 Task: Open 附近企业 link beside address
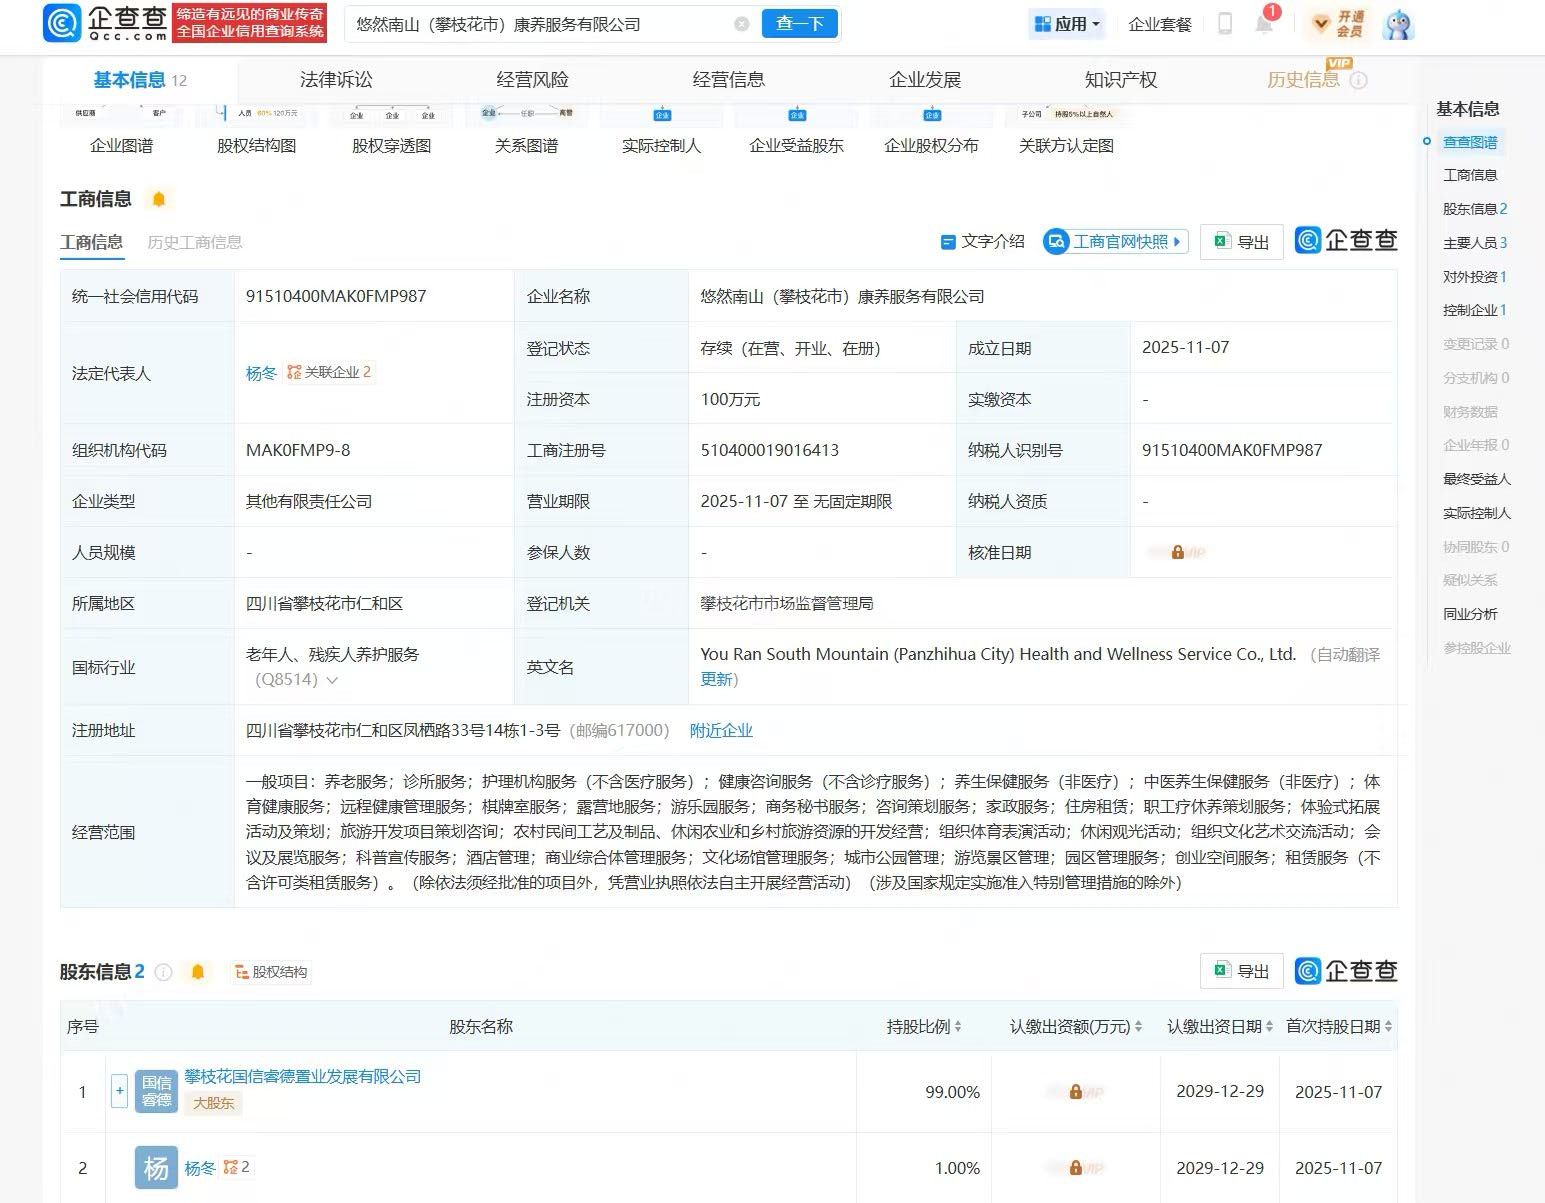[721, 731]
